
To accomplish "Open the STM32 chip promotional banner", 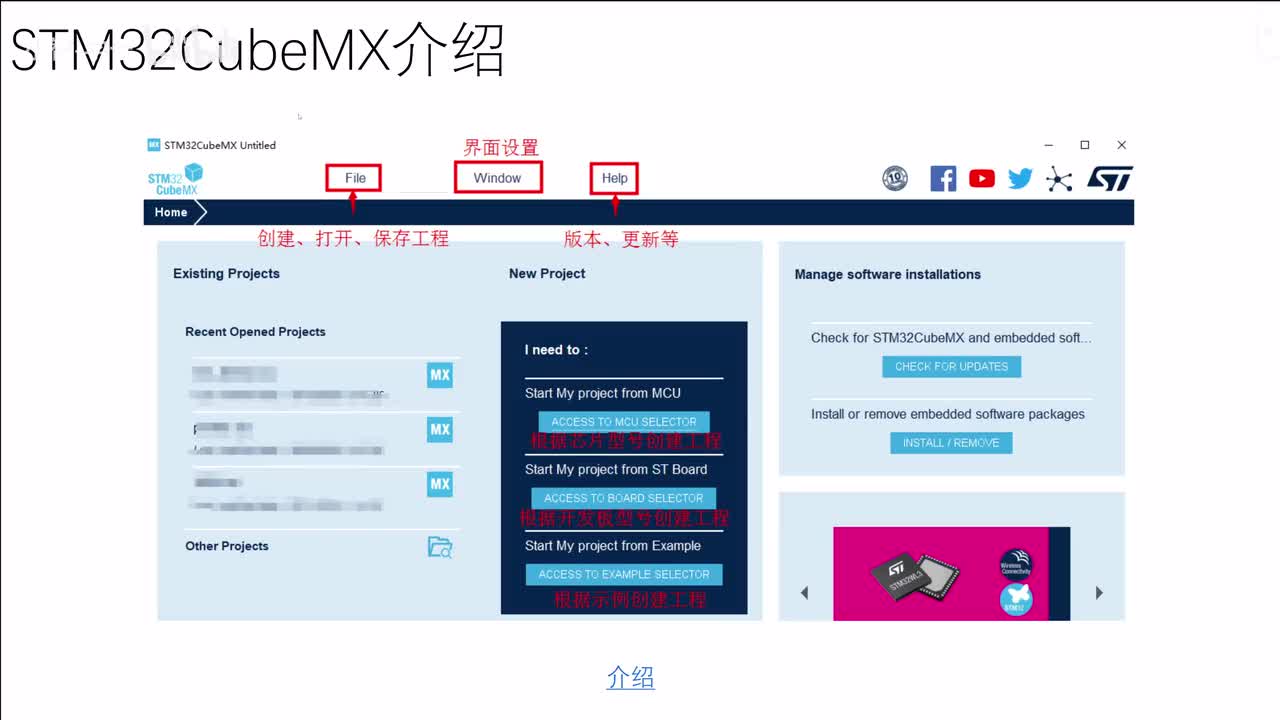I will click(951, 574).
